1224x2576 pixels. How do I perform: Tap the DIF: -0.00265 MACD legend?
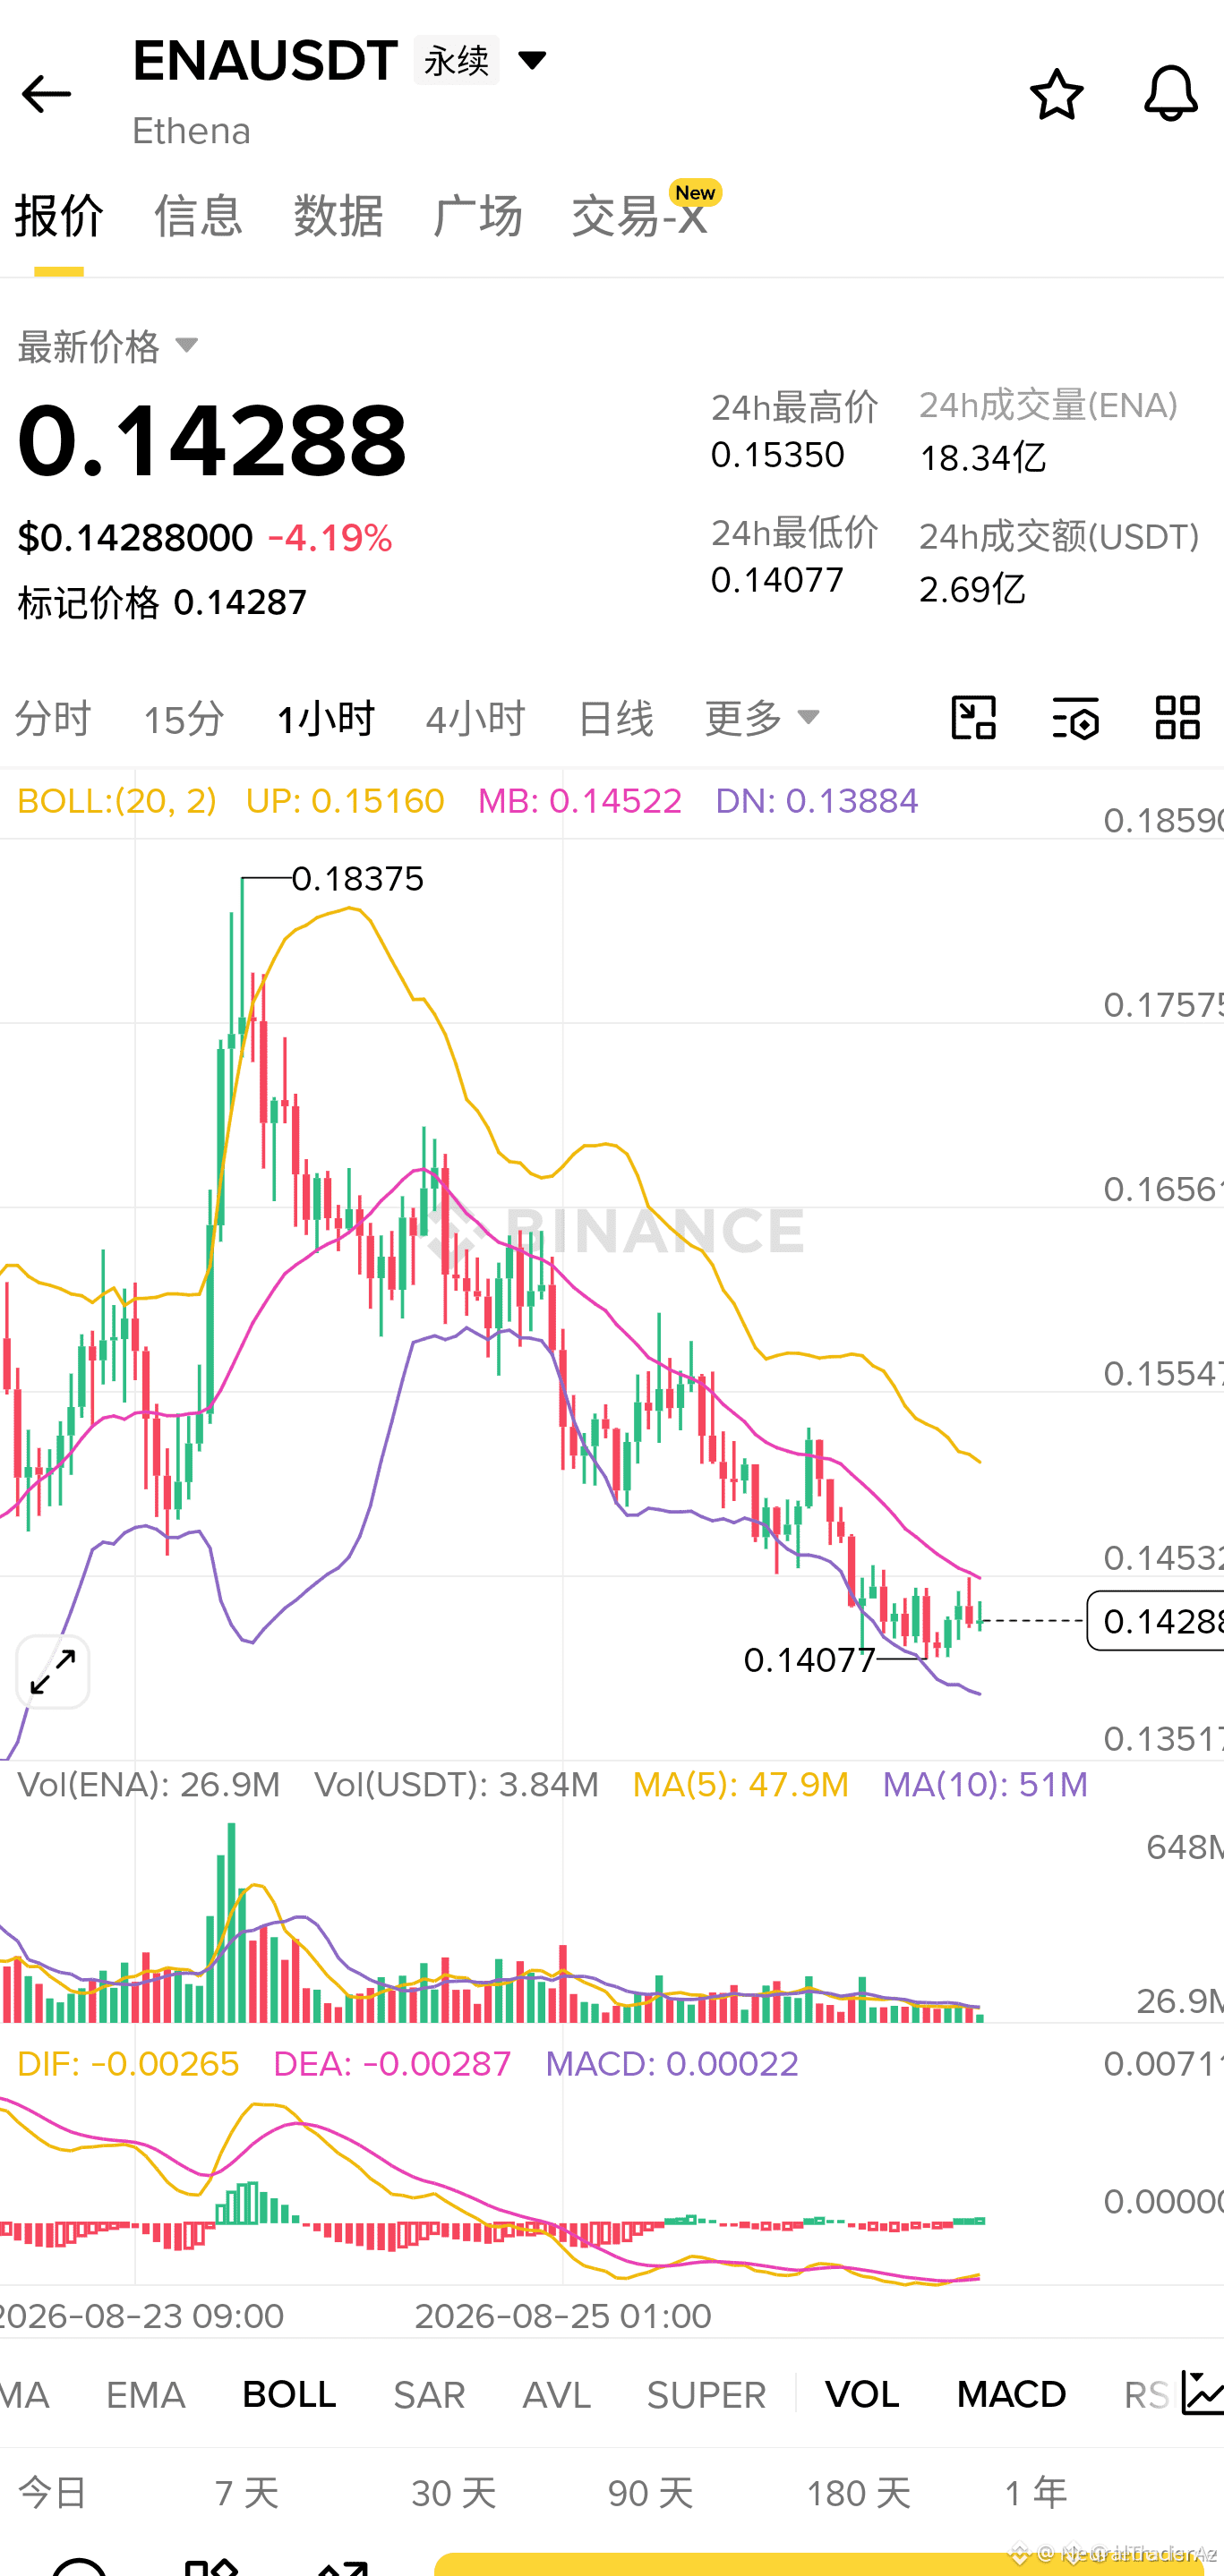129,2064
